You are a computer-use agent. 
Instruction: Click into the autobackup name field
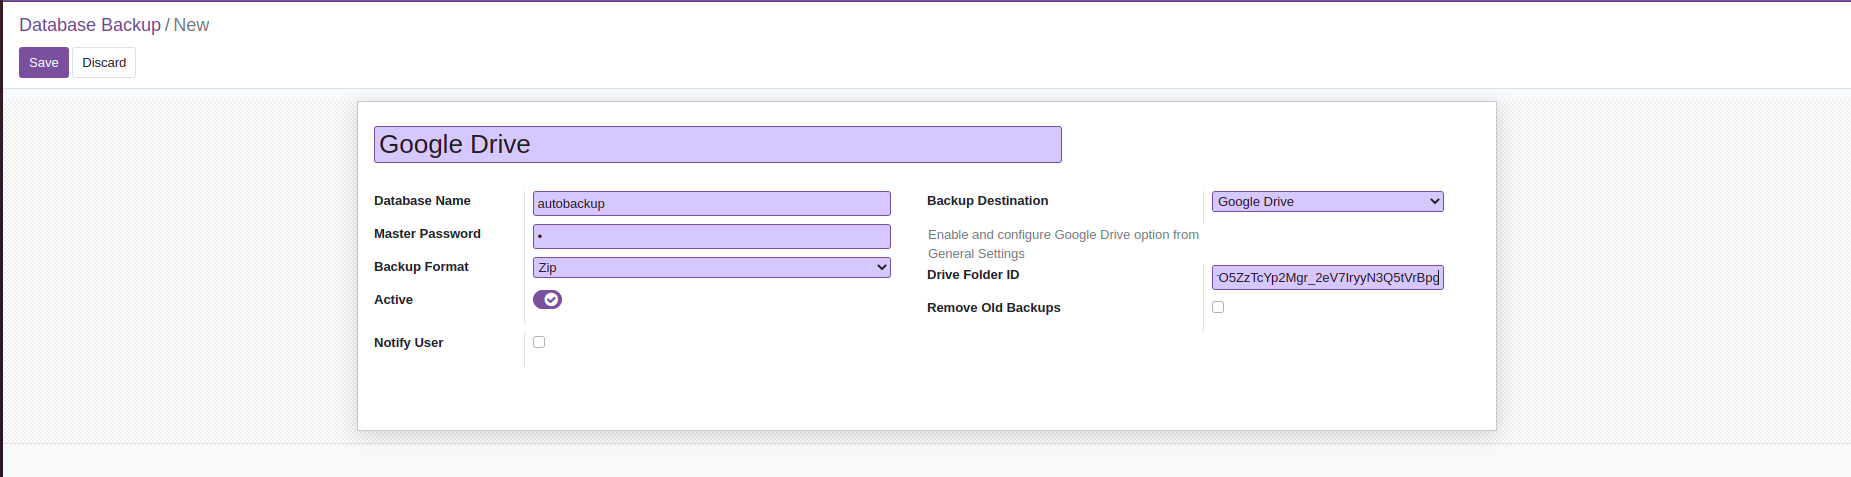click(711, 204)
